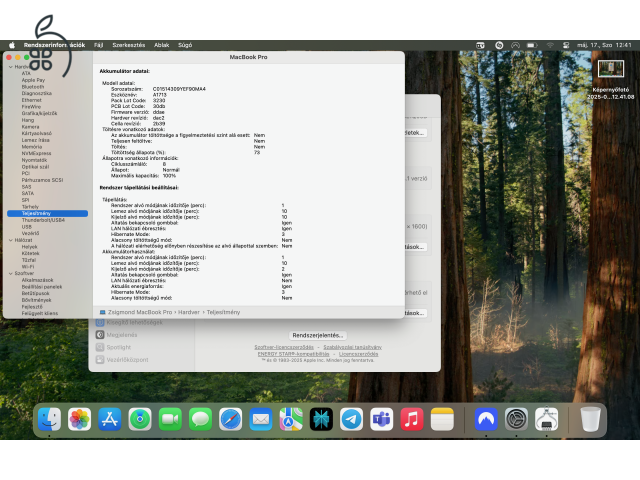Open the Szabályozási tanúsítvány link

(x=353, y=347)
